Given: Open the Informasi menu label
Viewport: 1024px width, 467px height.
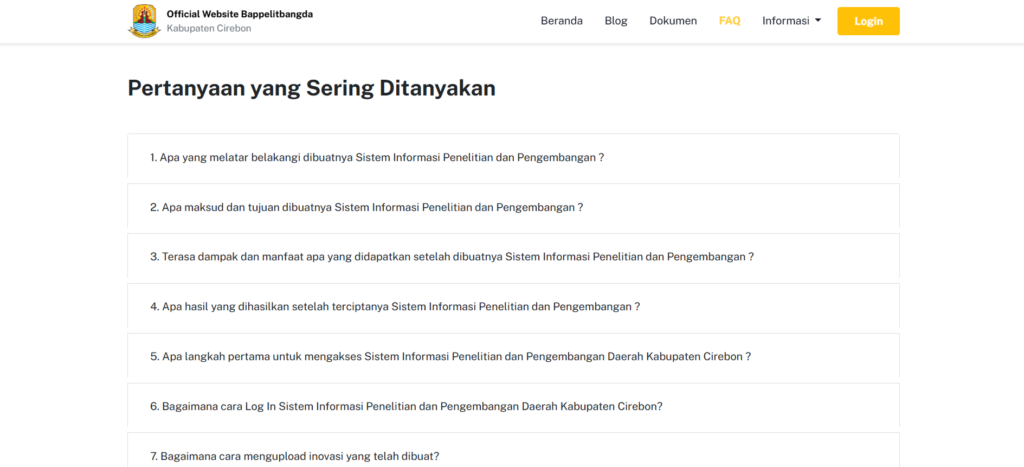Looking at the screenshot, I should click(786, 21).
